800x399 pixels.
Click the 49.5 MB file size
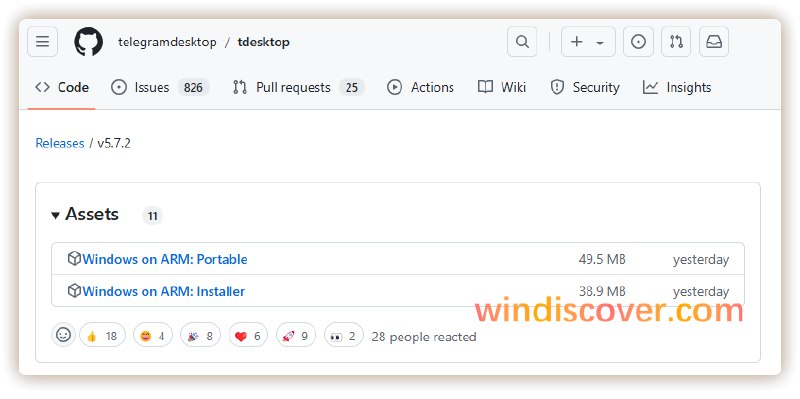point(602,260)
